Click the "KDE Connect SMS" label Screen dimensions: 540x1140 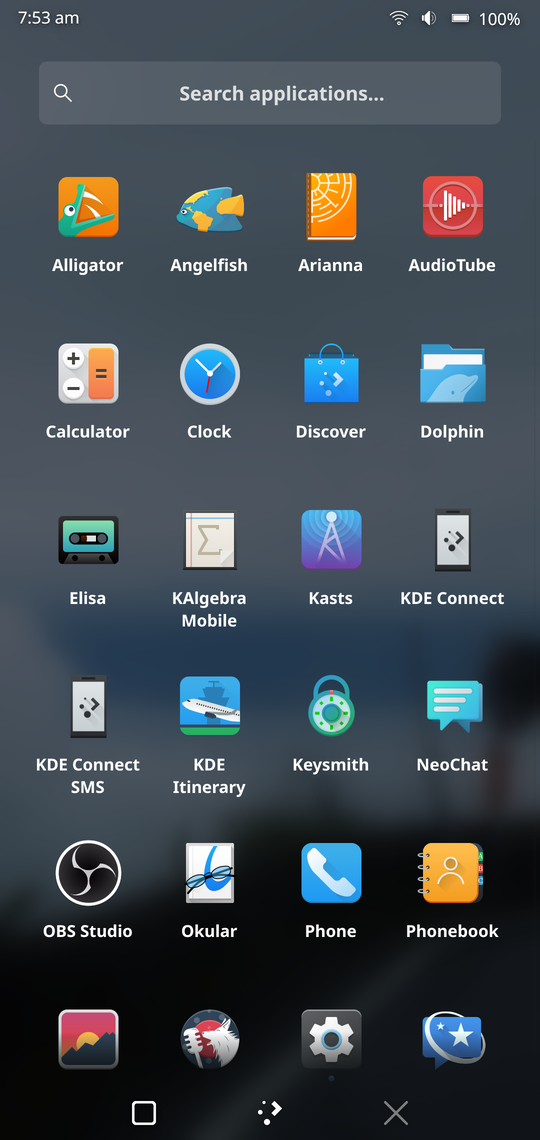tap(88, 776)
